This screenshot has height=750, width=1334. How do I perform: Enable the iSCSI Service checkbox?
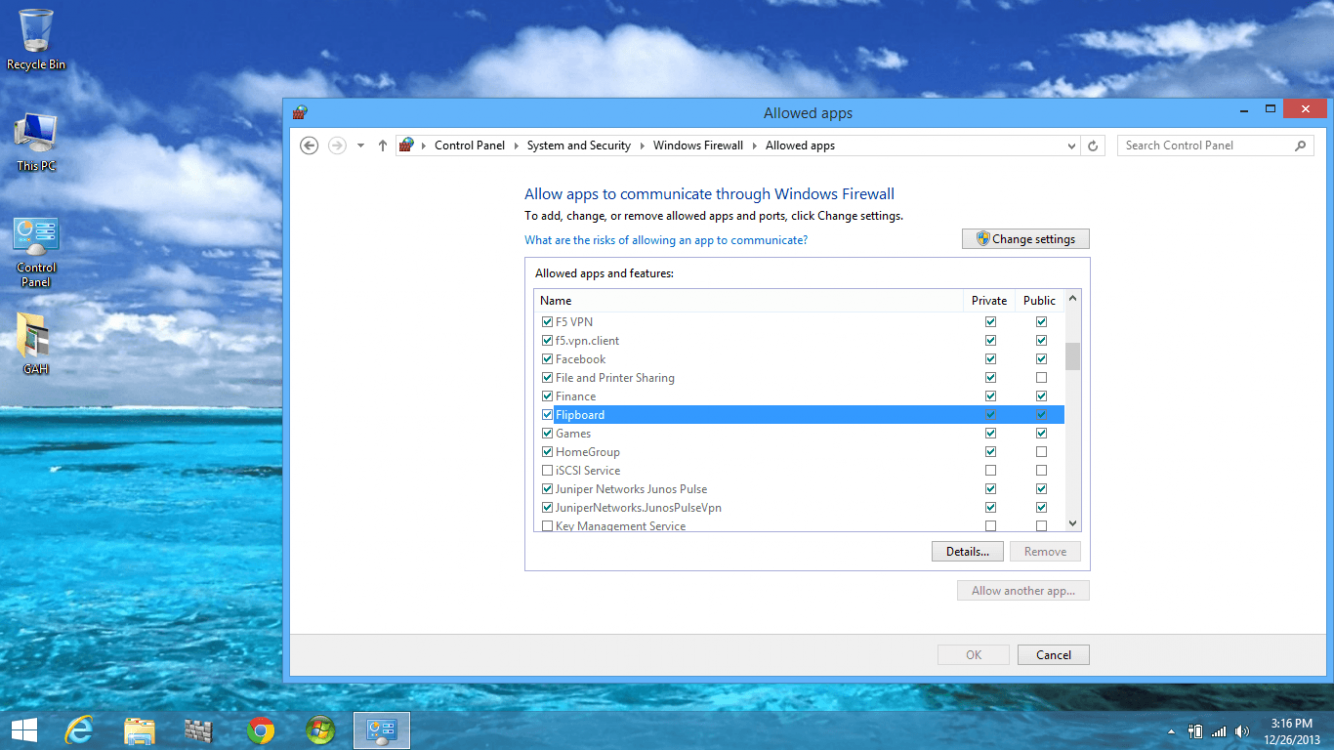(x=547, y=471)
